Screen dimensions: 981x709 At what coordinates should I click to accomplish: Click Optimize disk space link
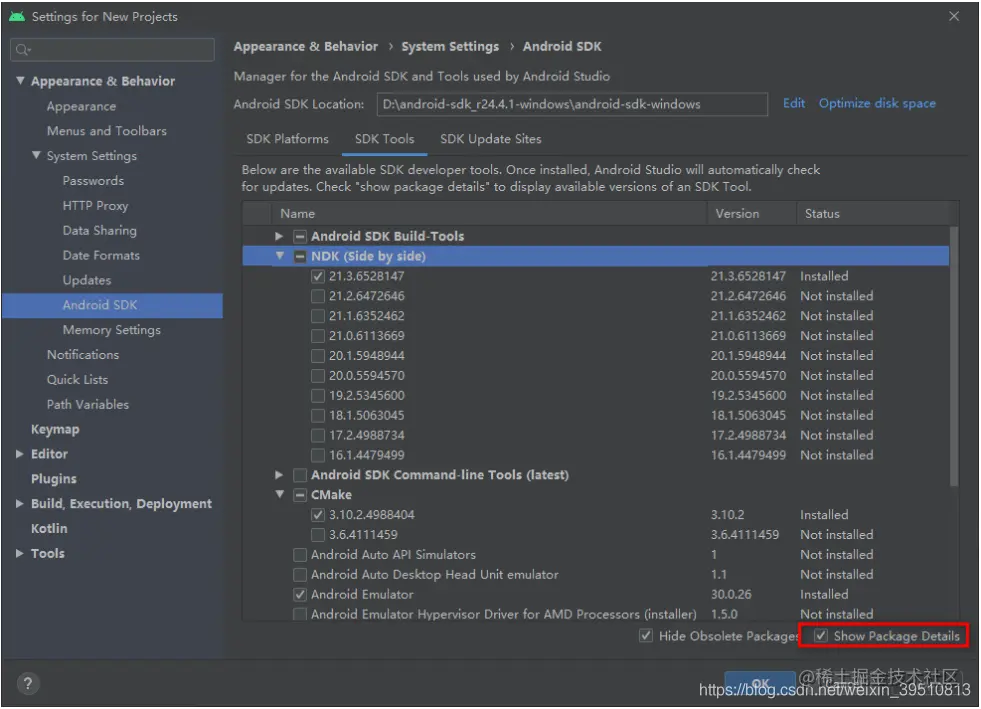coord(877,103)
